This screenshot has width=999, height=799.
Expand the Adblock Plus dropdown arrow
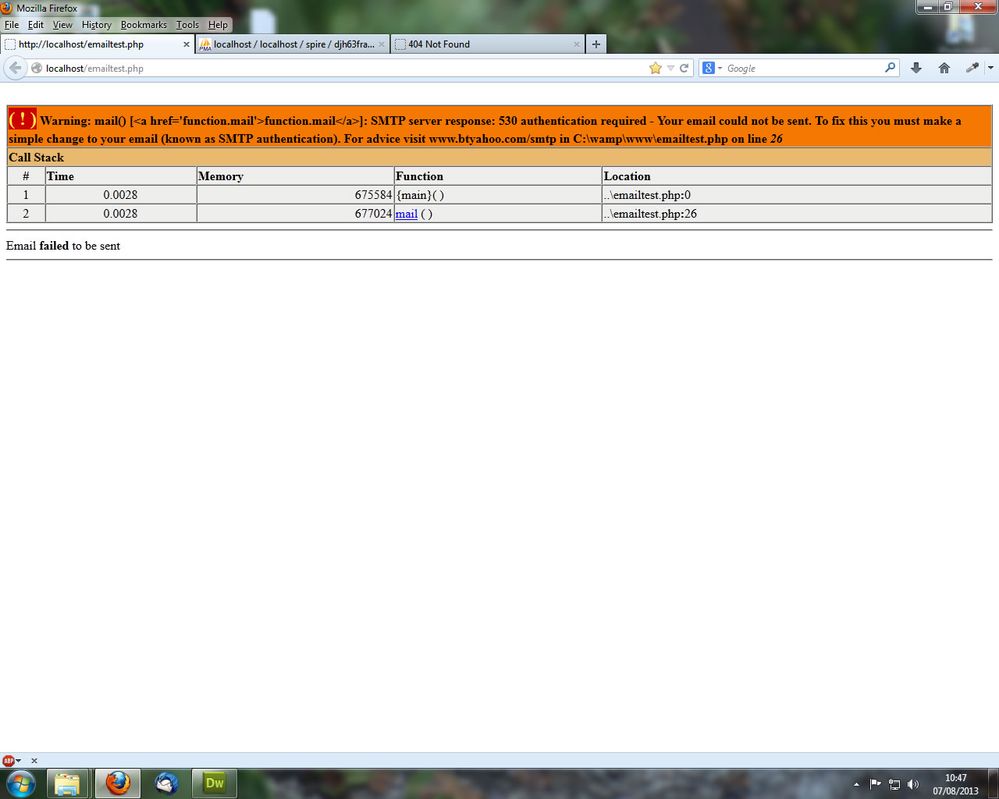(18, 760)
